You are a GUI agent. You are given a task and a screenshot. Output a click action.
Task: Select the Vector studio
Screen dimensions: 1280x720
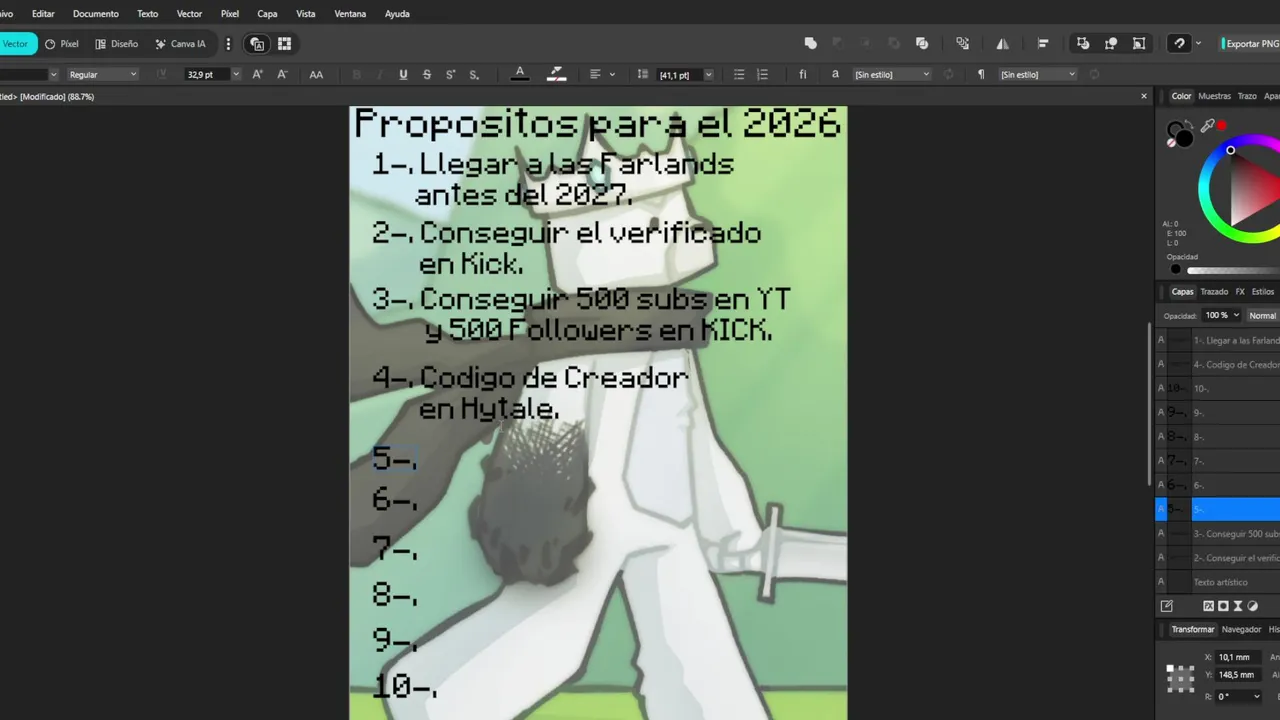pyautogui.click(x=17, y=44)
